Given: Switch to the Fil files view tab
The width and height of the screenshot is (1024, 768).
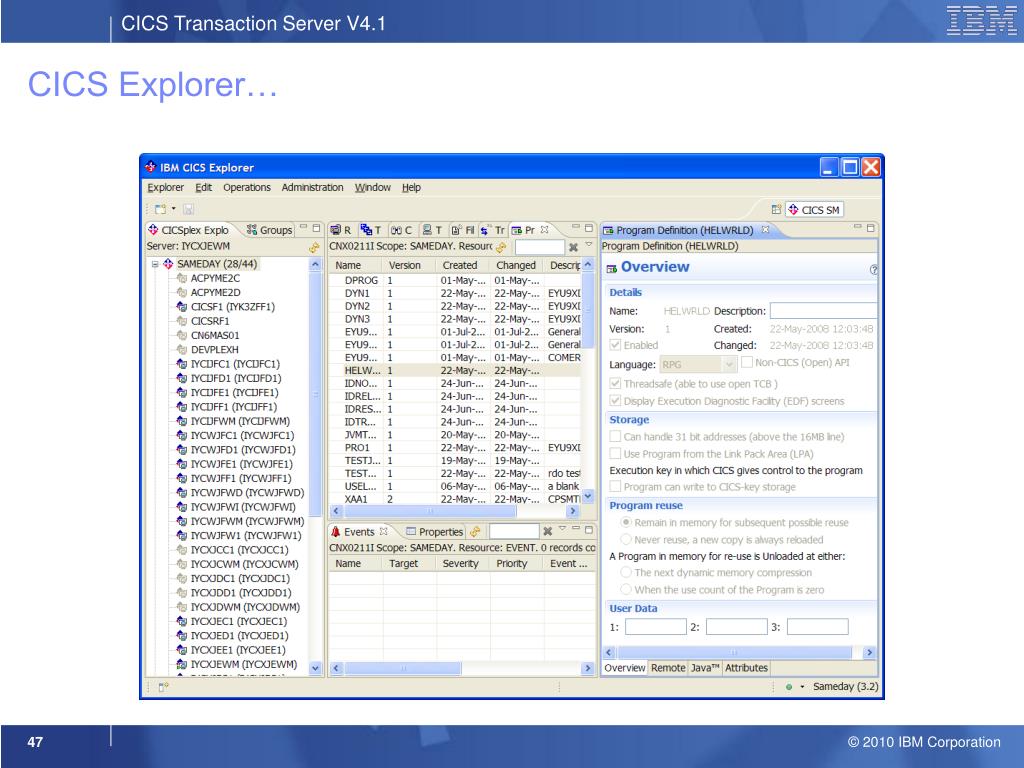Looking at the screenshot, I should [x=463, y=230].
